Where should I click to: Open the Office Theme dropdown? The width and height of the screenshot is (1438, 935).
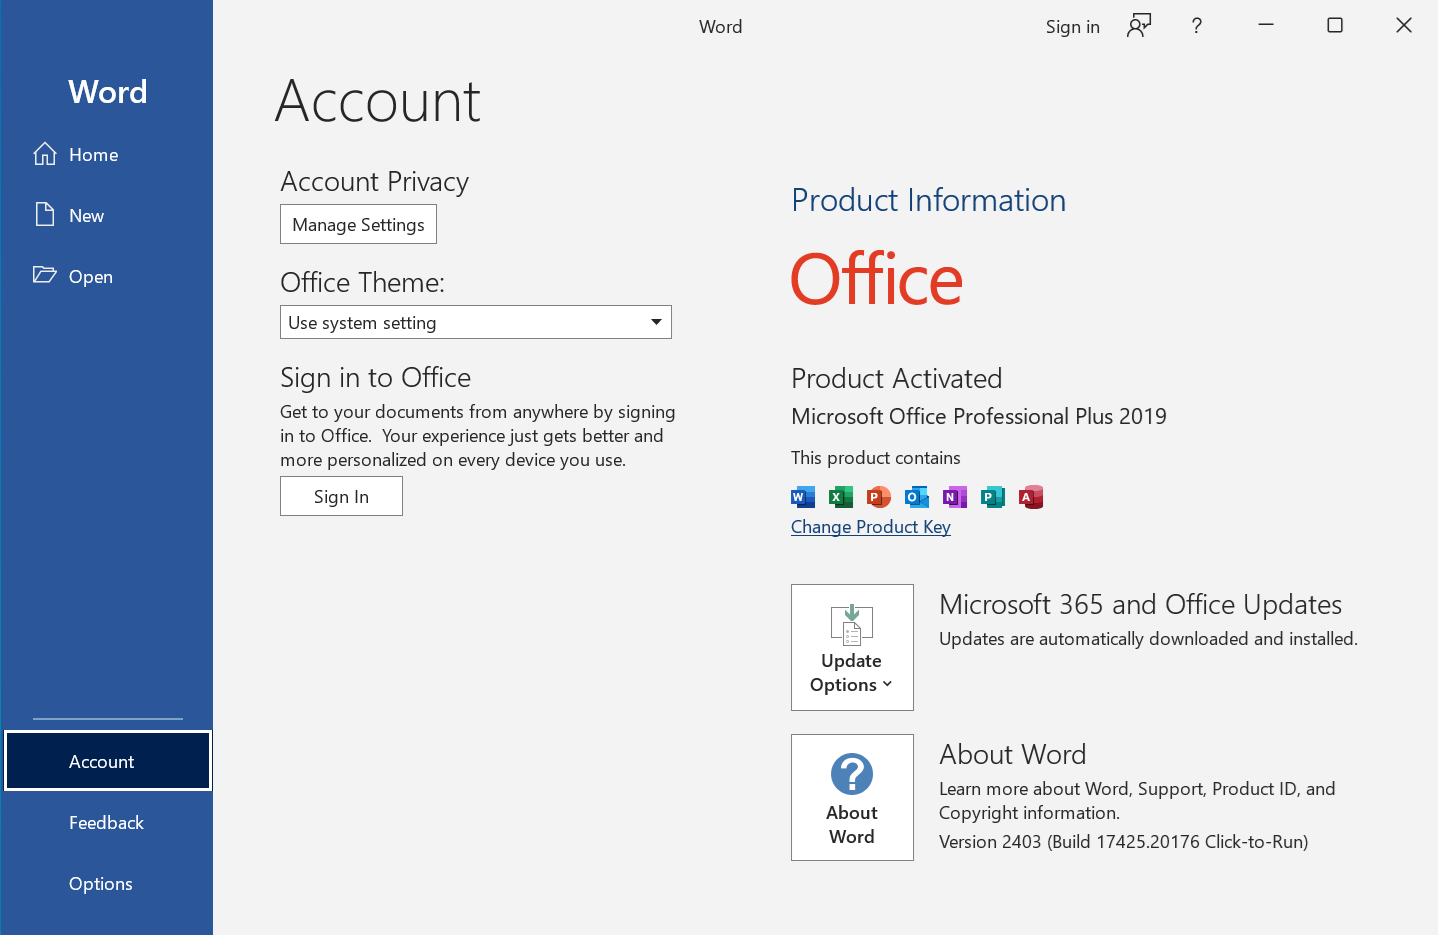coord(476,322)
